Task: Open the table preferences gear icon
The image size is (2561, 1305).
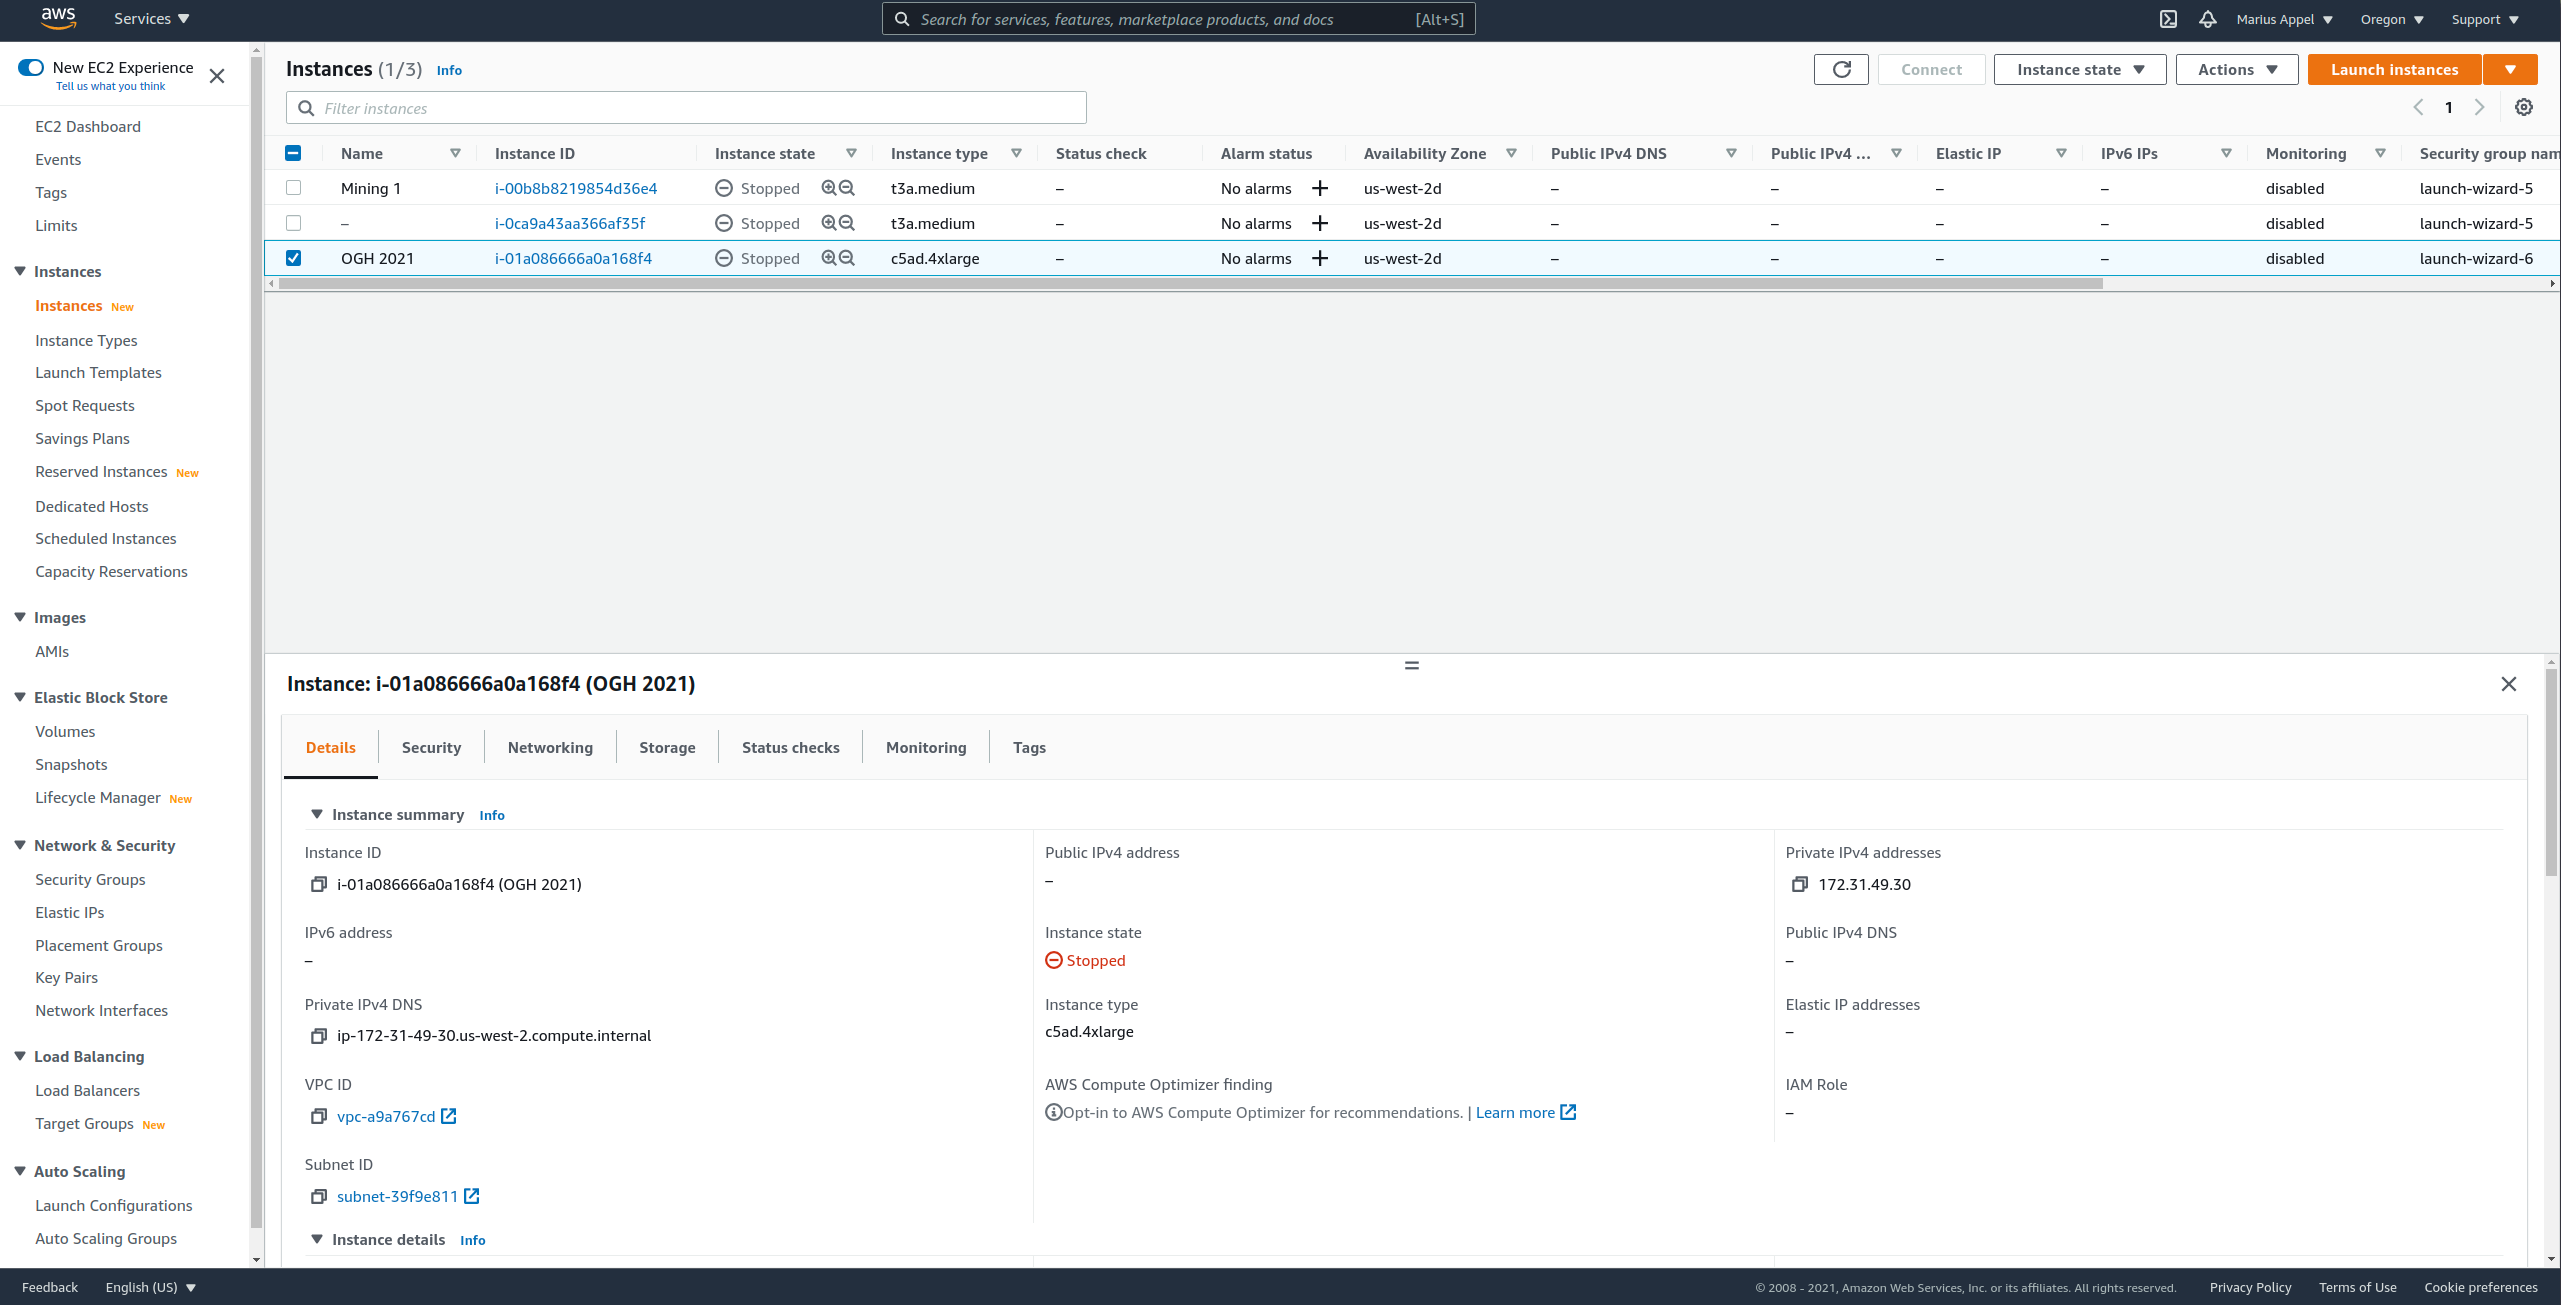Action: pos(2524,107)
